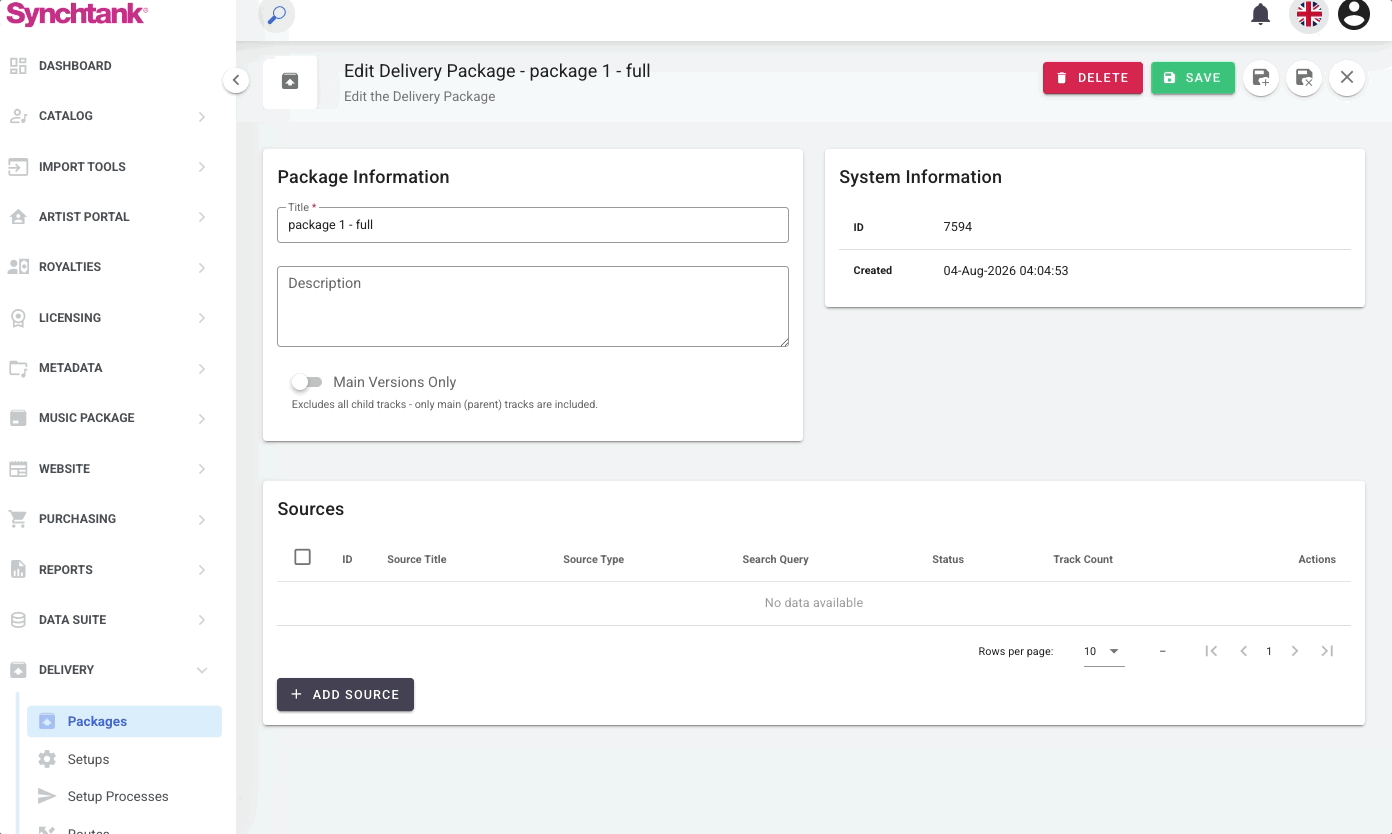This screenshot has height=834, width=1392.
Task: Click the red Delete button
Action: click(x=1093, y=78)
